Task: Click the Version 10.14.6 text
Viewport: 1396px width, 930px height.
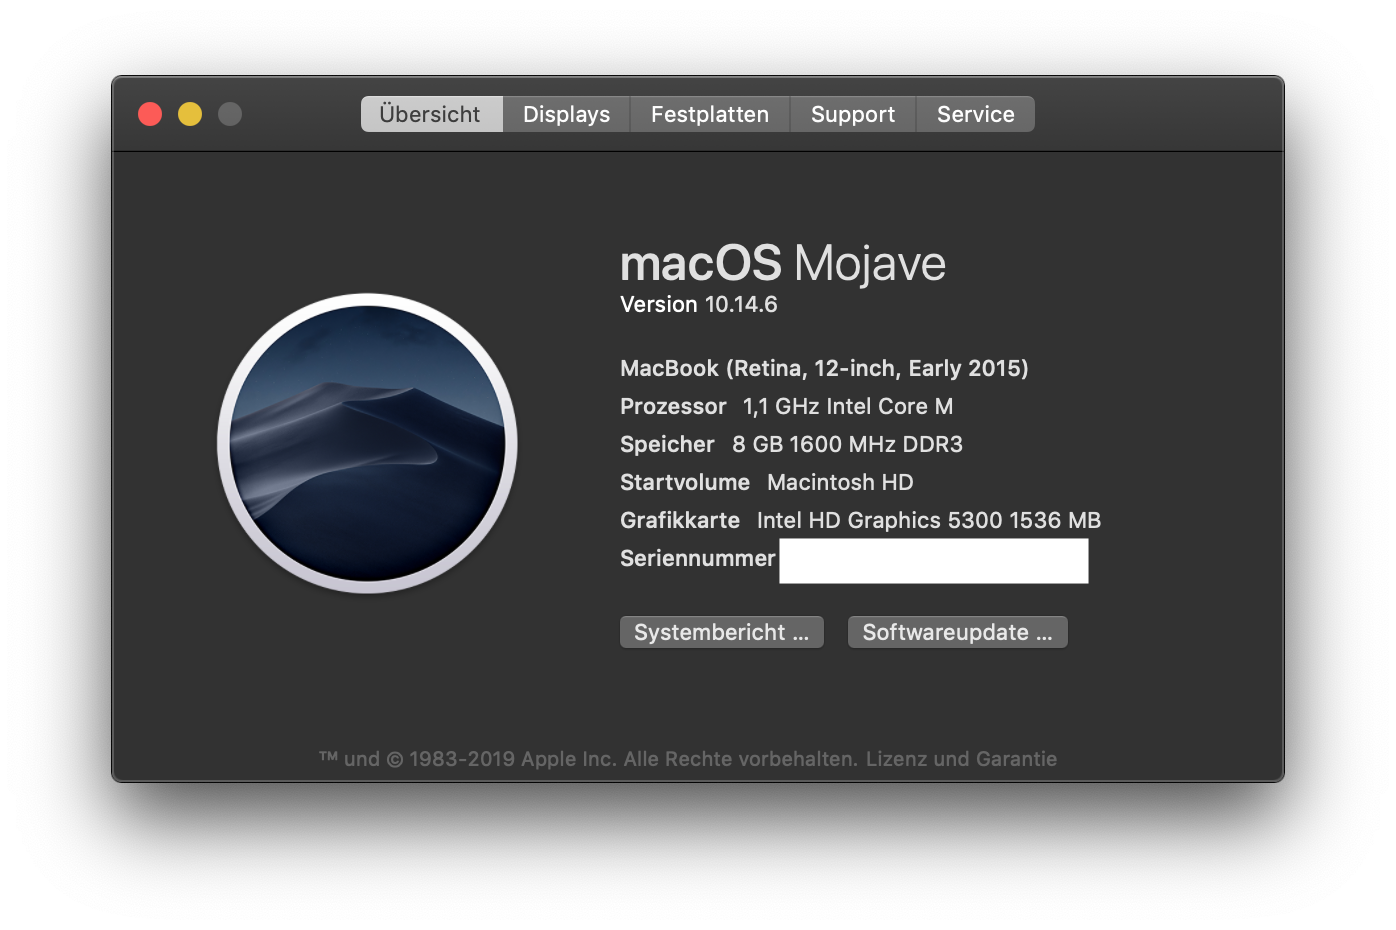Action: 699,305
